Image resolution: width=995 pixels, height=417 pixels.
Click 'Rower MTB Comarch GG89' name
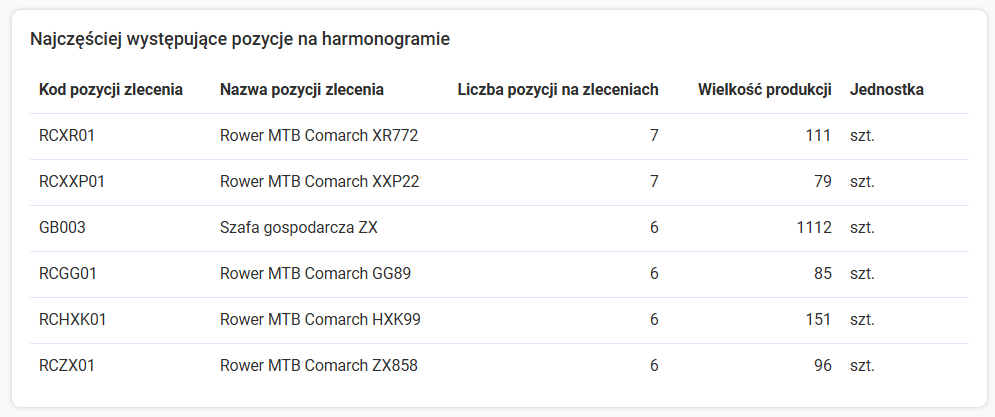coord(315,274)
